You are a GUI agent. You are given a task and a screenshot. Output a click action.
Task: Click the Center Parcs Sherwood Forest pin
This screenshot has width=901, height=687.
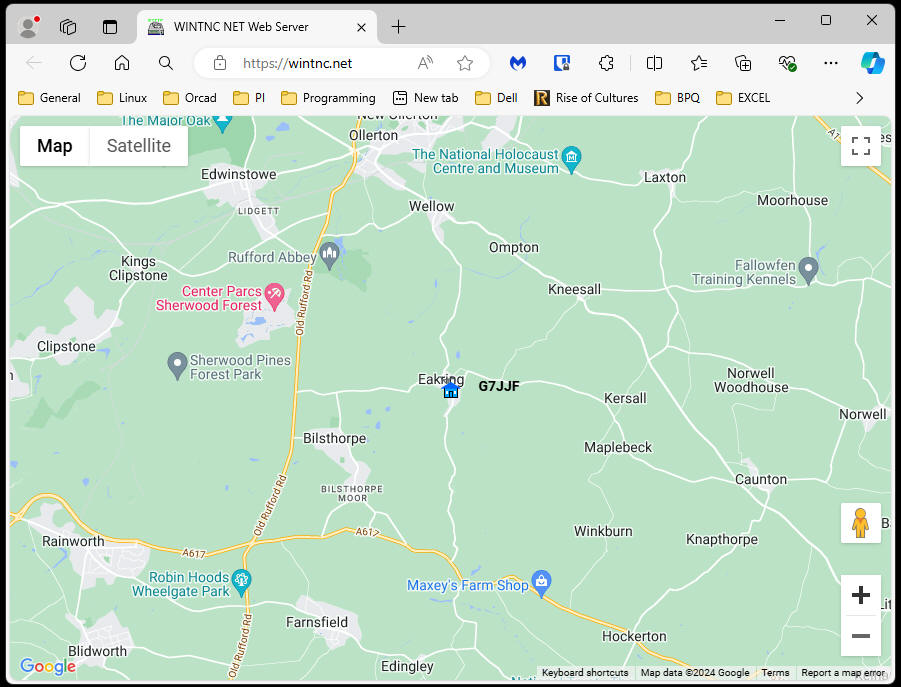tap(274, 294)
